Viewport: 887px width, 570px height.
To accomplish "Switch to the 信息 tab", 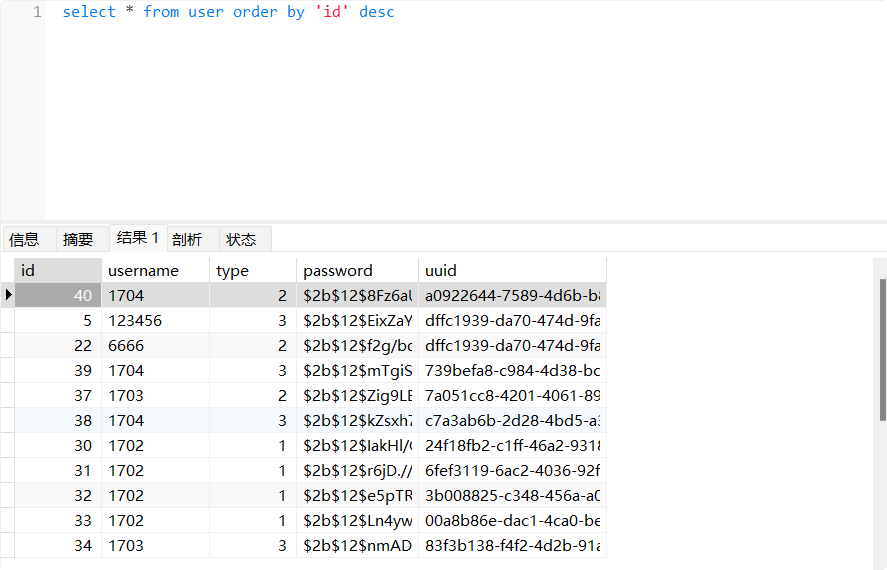I will (24, 240).
